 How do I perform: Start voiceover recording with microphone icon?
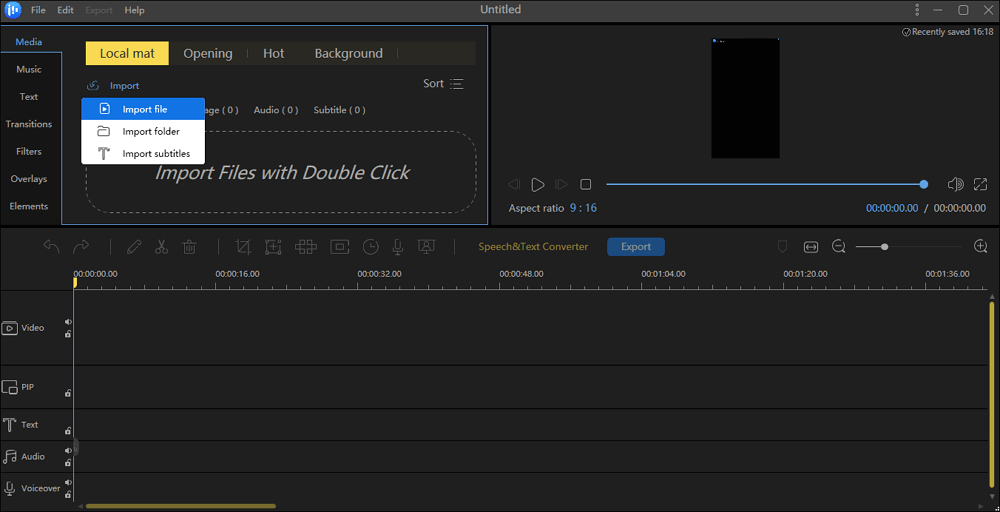[x=398, y=247]
